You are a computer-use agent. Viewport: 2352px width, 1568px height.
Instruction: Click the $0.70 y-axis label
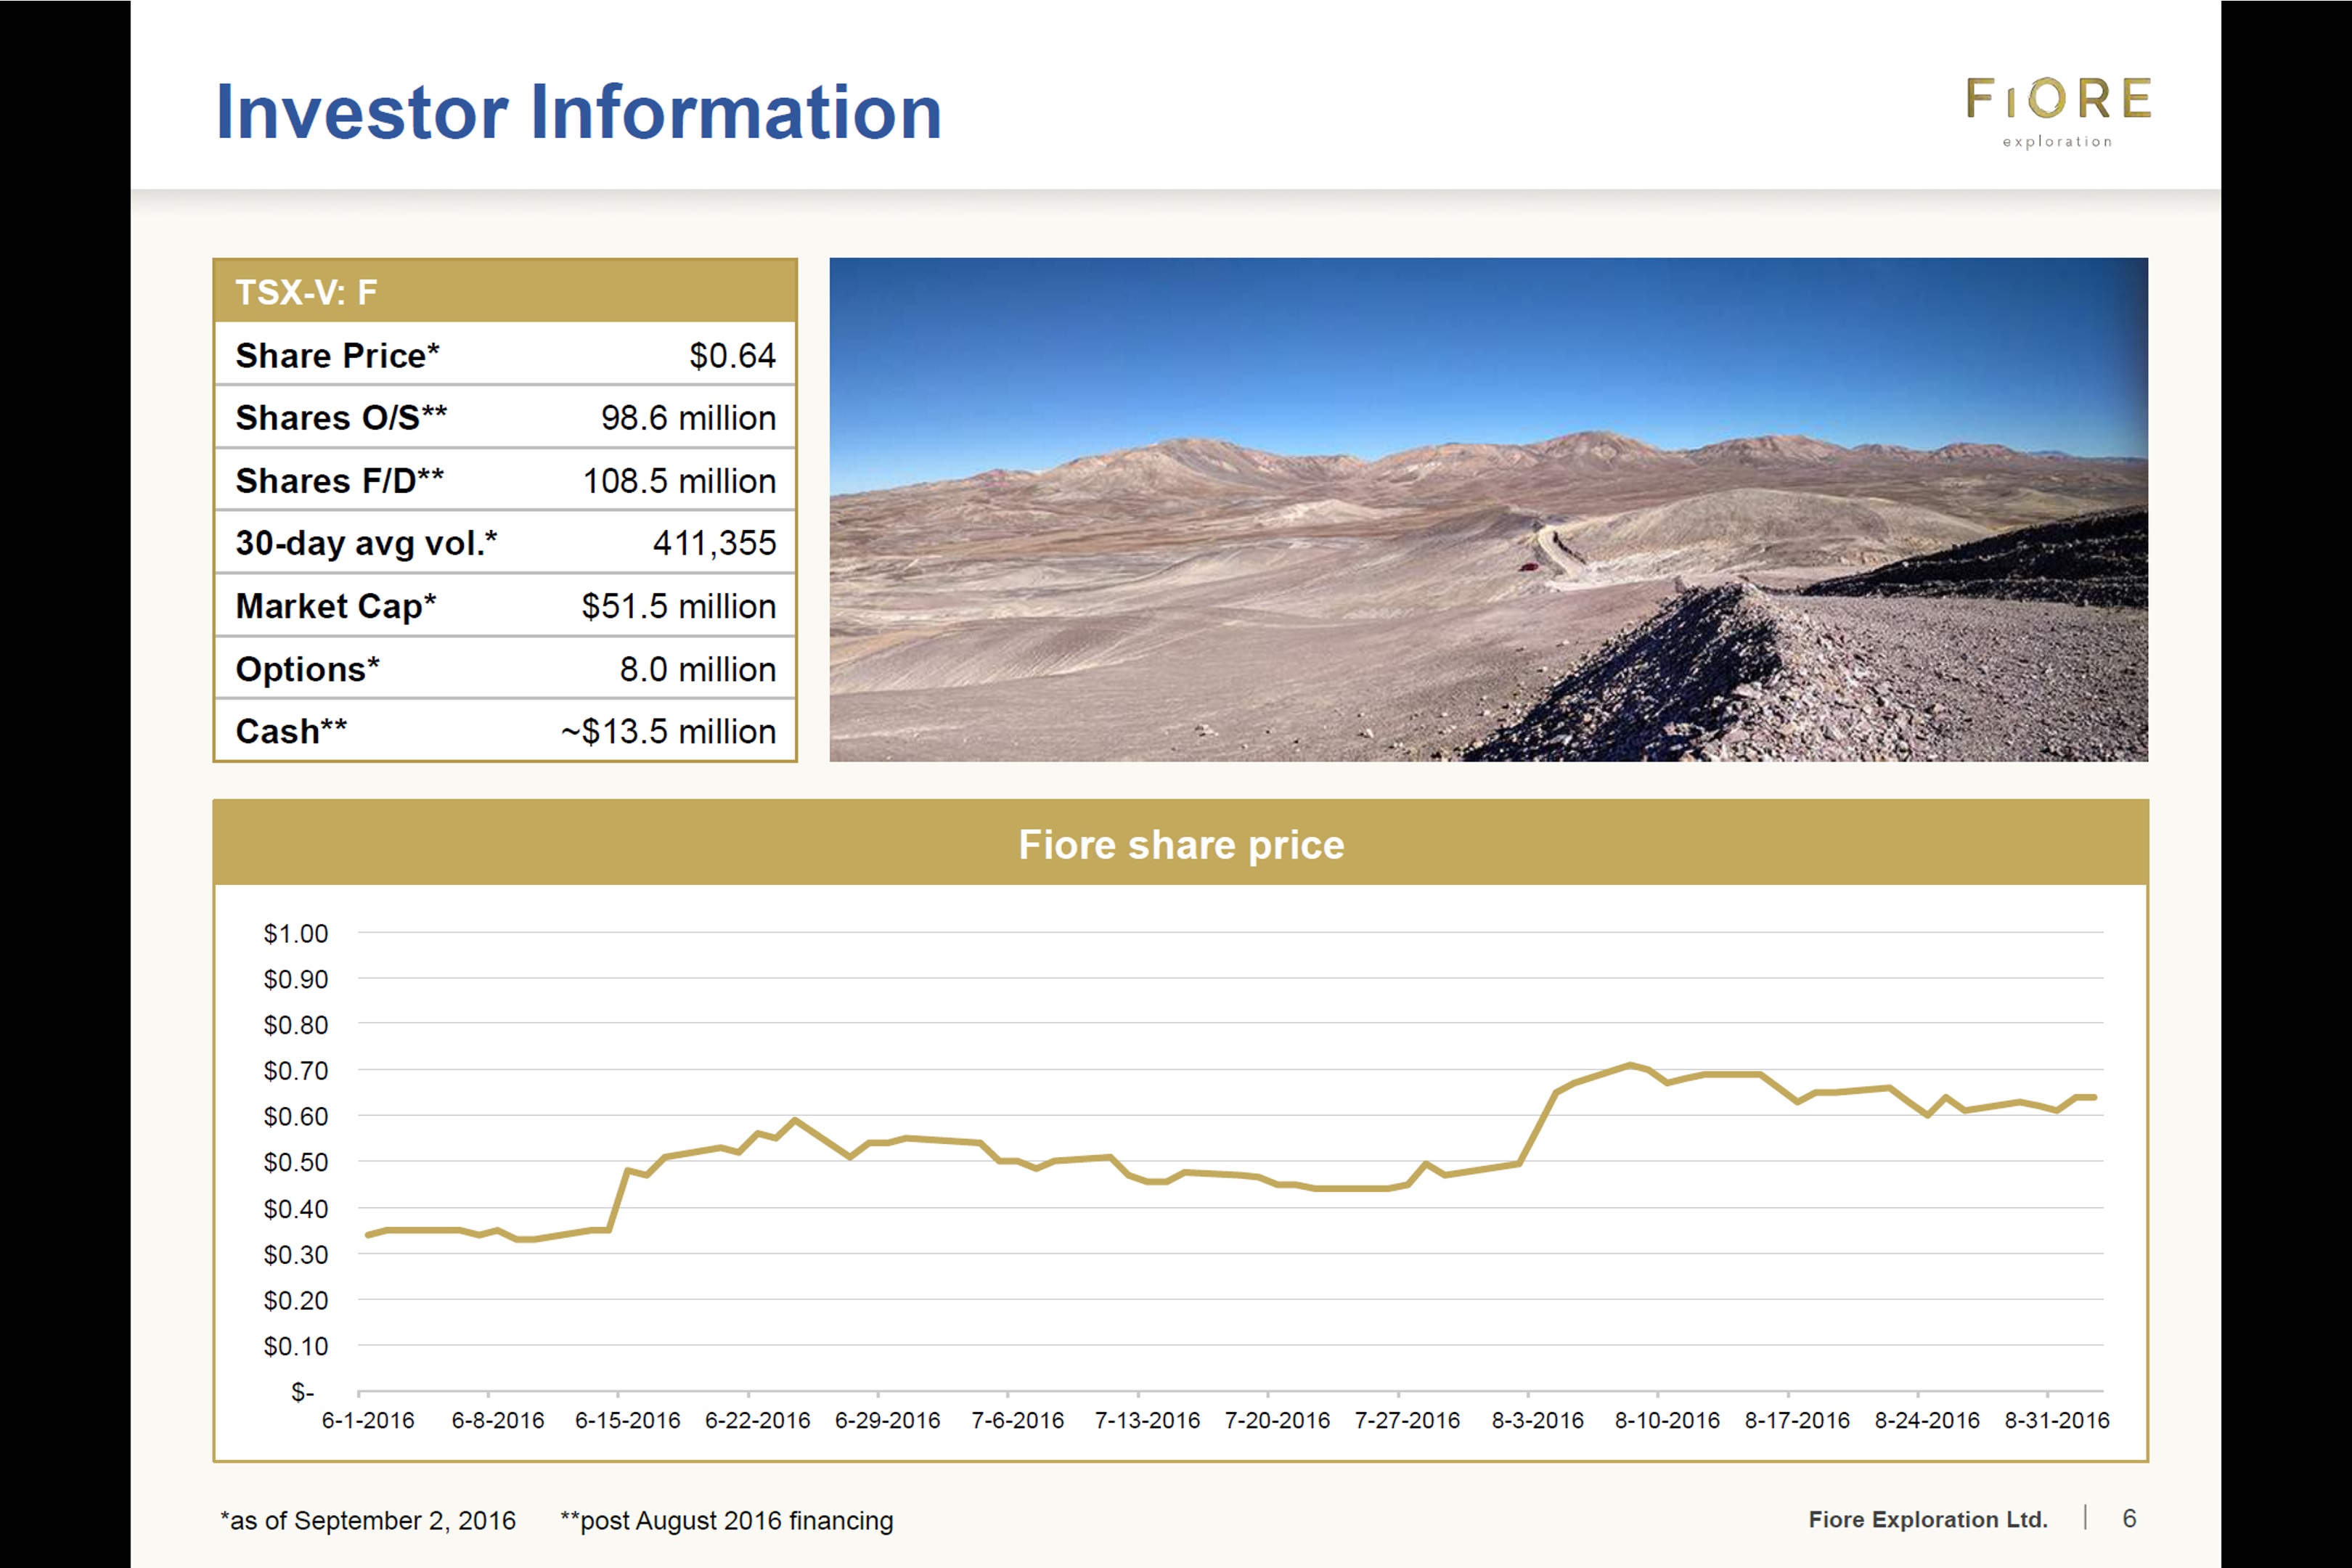(x=295, y=1071)
